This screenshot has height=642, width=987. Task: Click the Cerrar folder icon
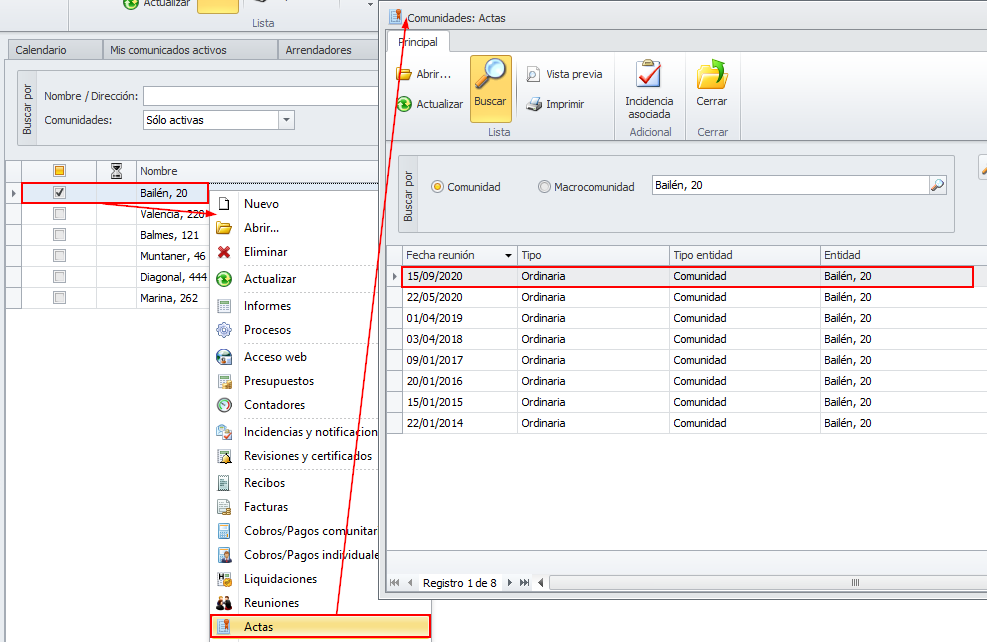tap(712, 74)
